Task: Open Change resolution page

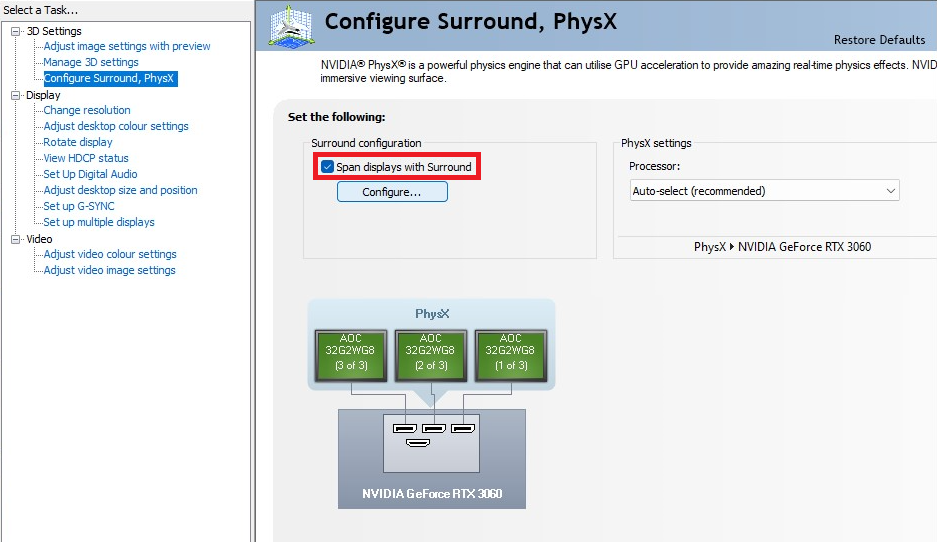Action: point(87,110)
